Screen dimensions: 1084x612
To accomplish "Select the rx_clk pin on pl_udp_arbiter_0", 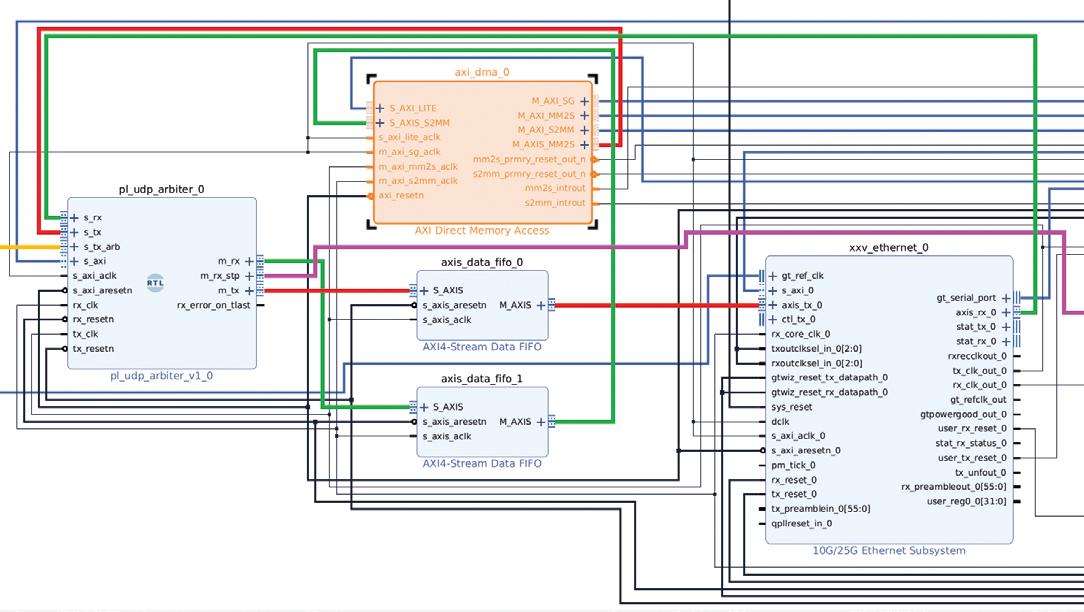I will click(x=86, y=305).
